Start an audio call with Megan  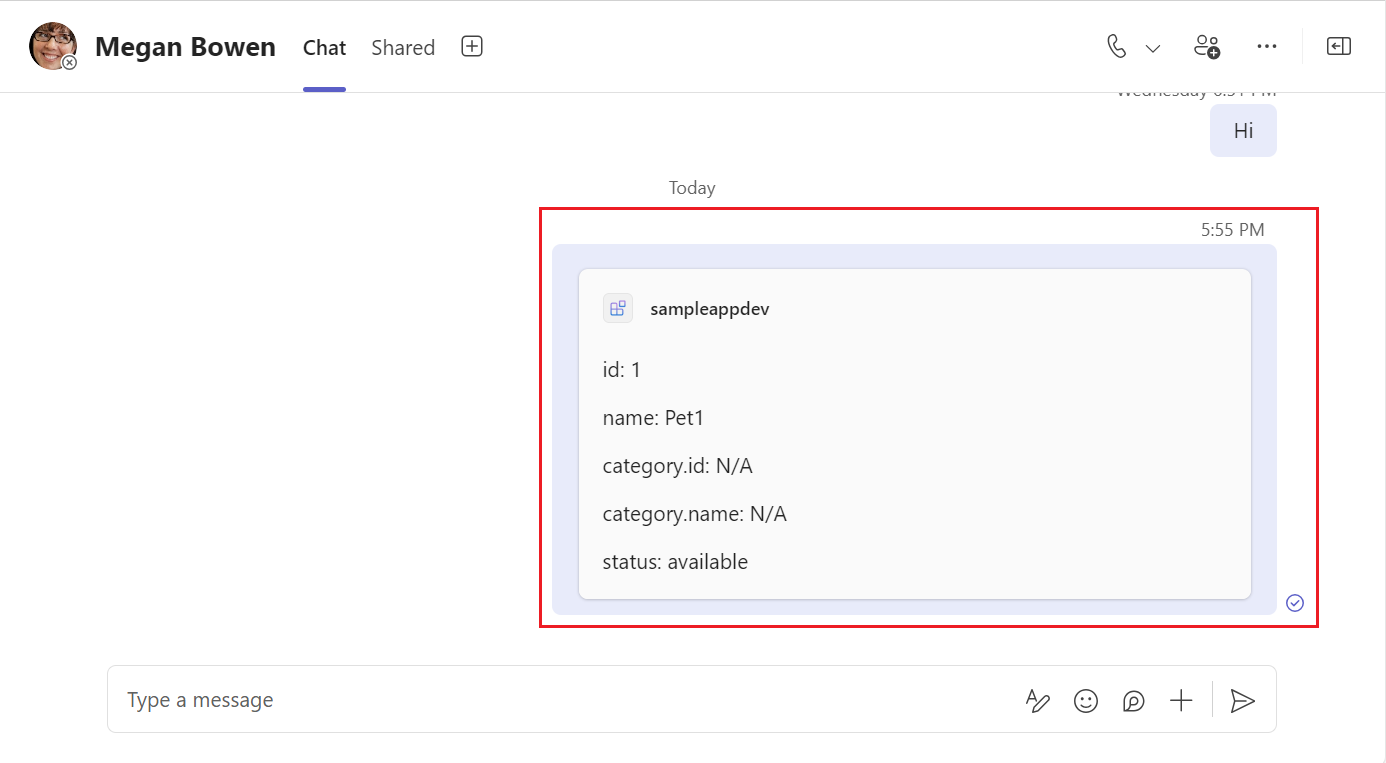pyautogui.click(x=1117, y=47)
